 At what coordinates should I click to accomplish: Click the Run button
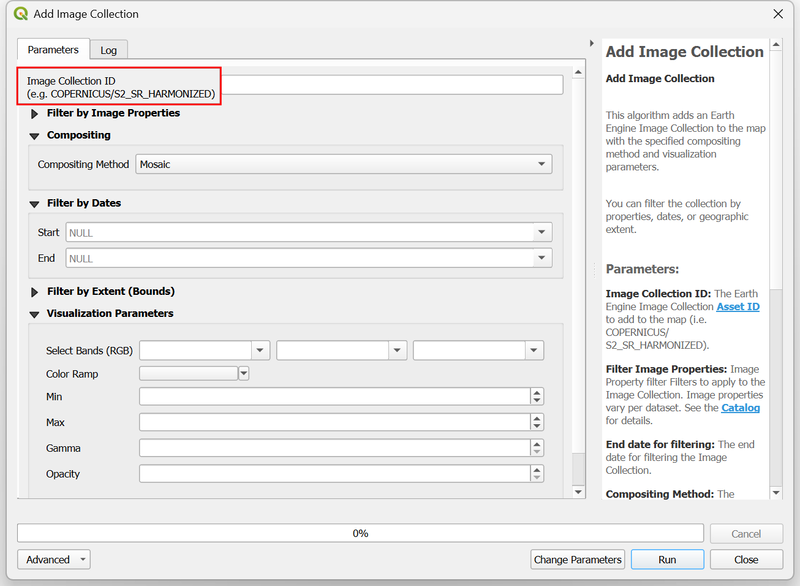pos(667,559)
